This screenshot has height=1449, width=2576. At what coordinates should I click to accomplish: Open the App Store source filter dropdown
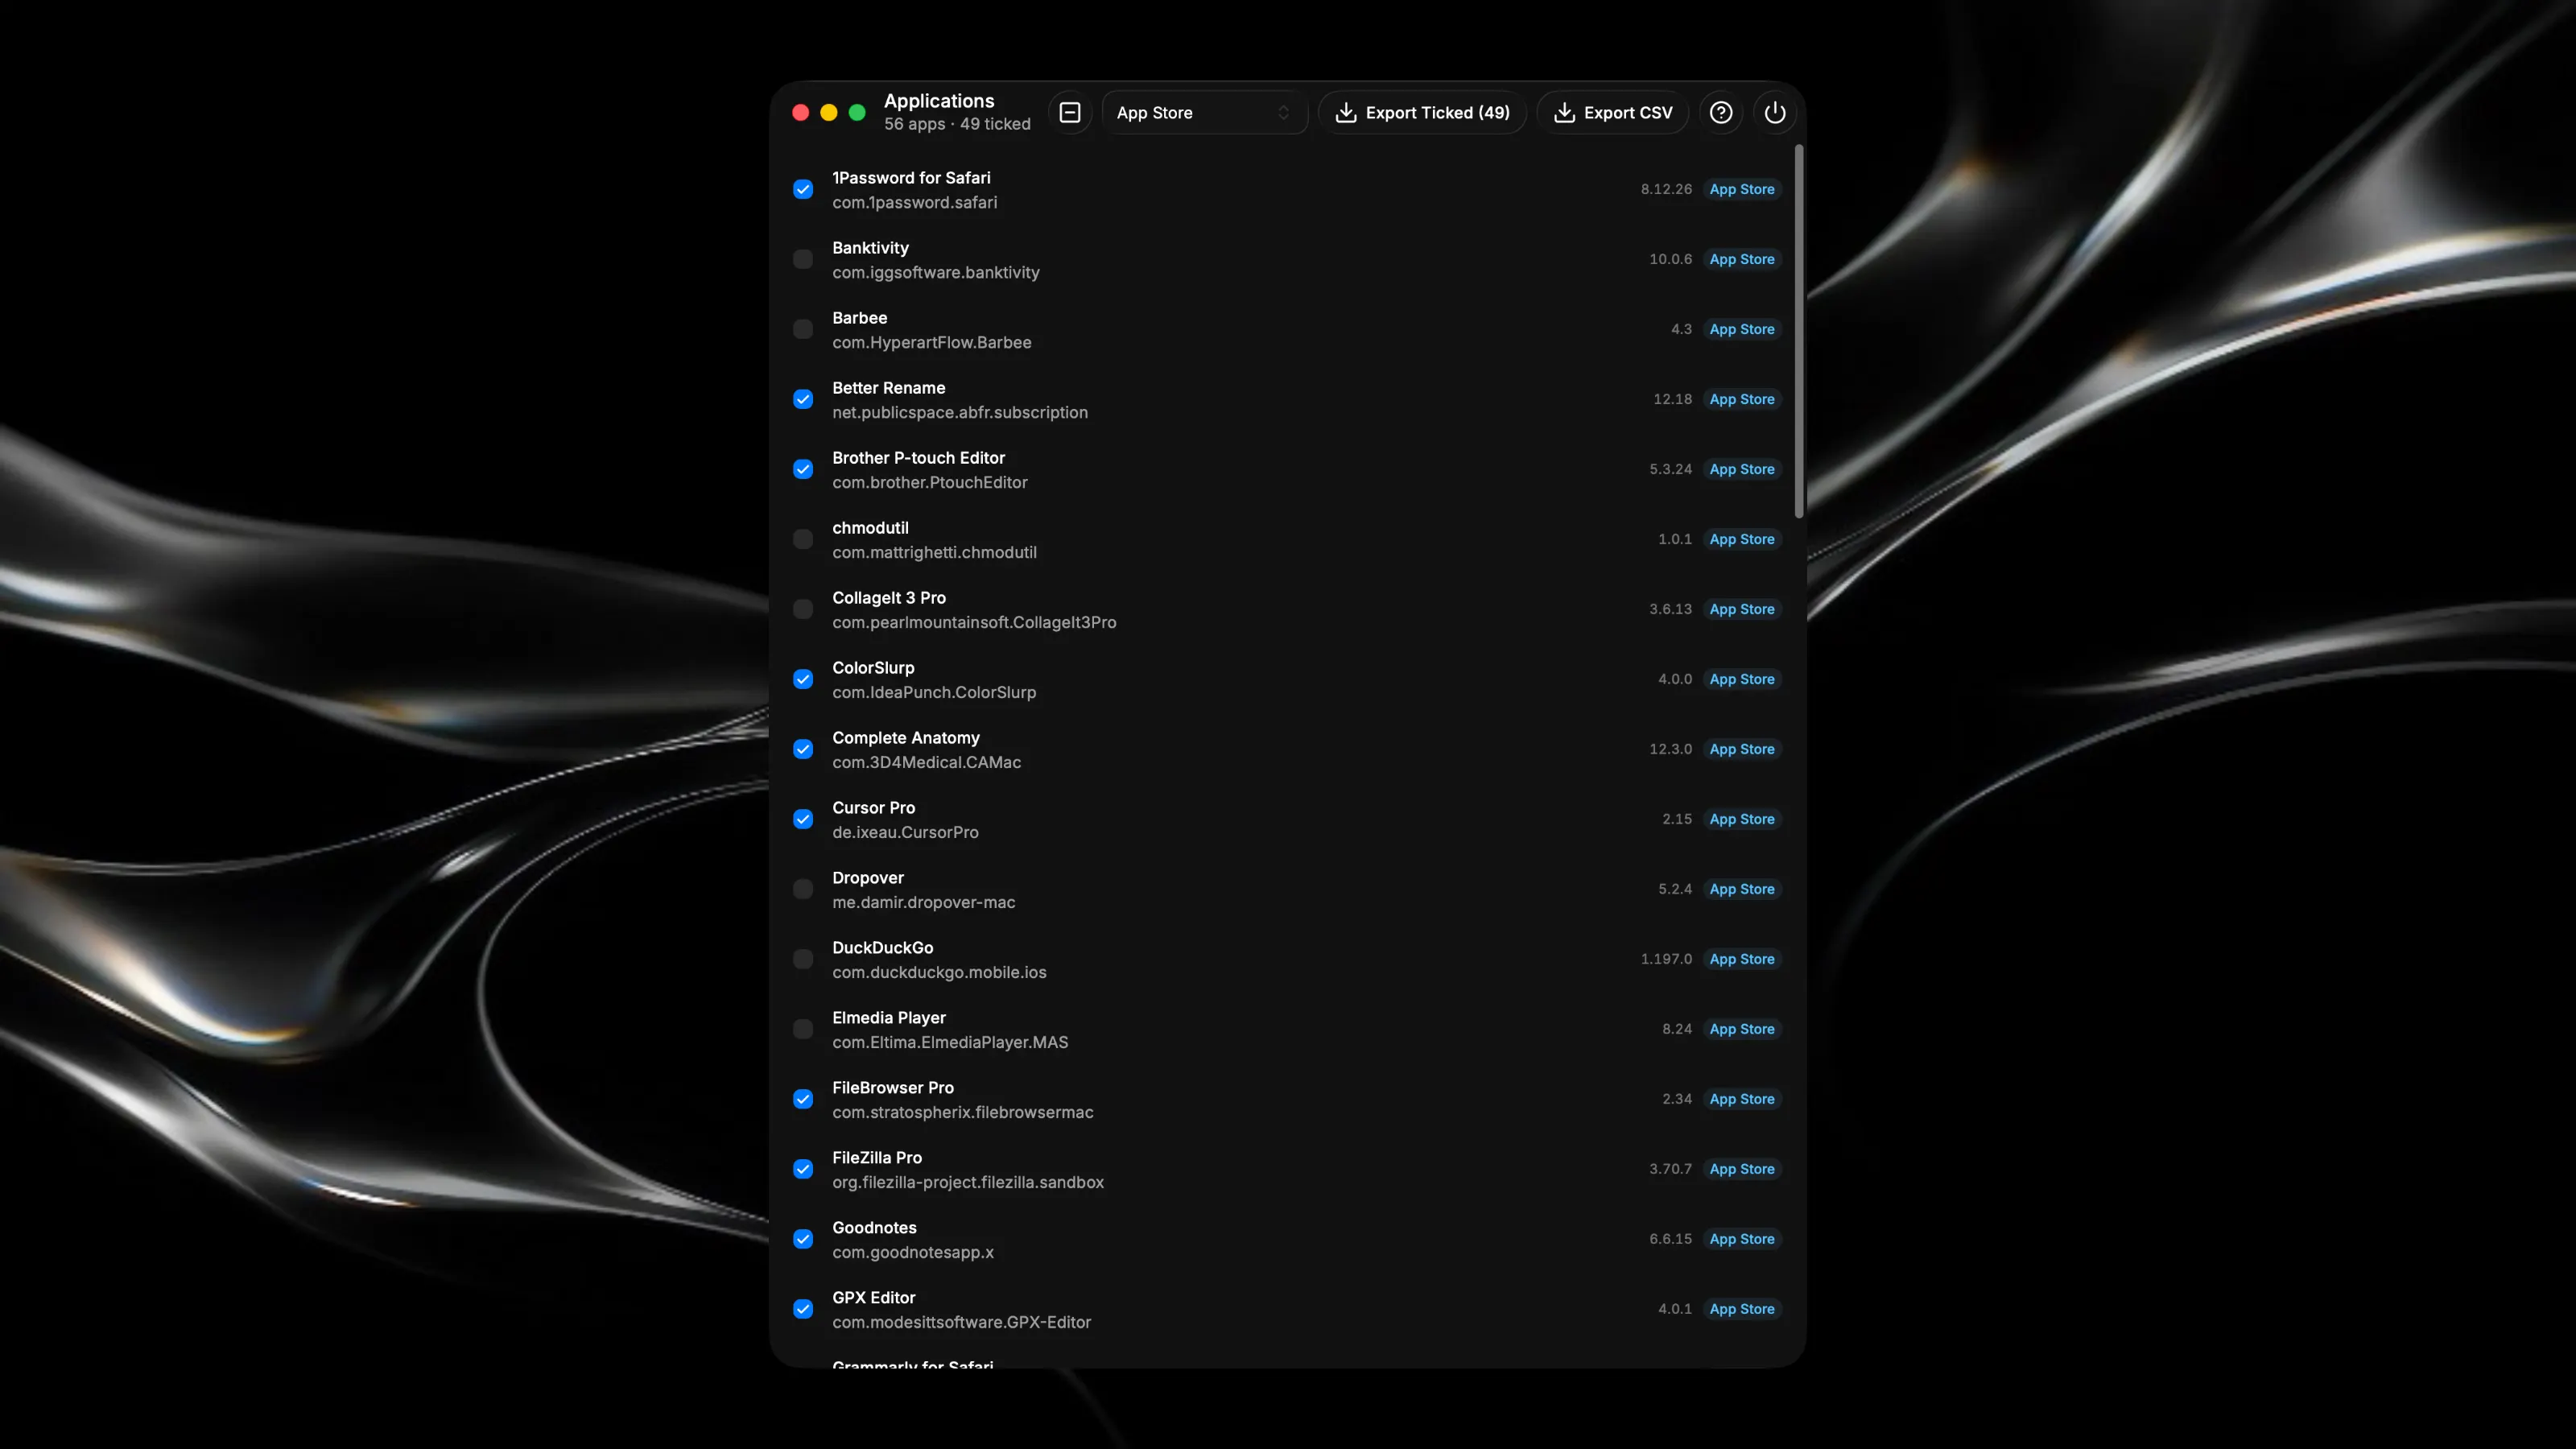pos(1204,113)
